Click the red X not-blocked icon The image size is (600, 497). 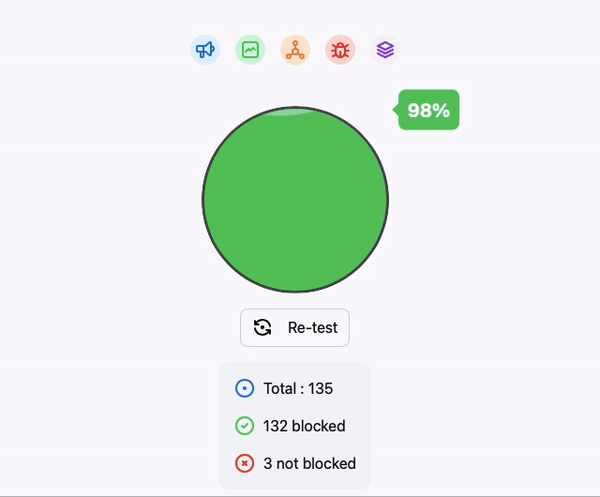[244, 463]
